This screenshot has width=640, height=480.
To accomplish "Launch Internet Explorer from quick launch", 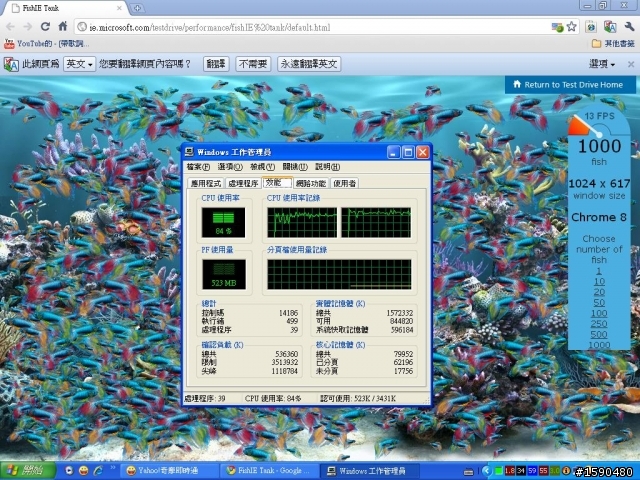I will 98,471.
